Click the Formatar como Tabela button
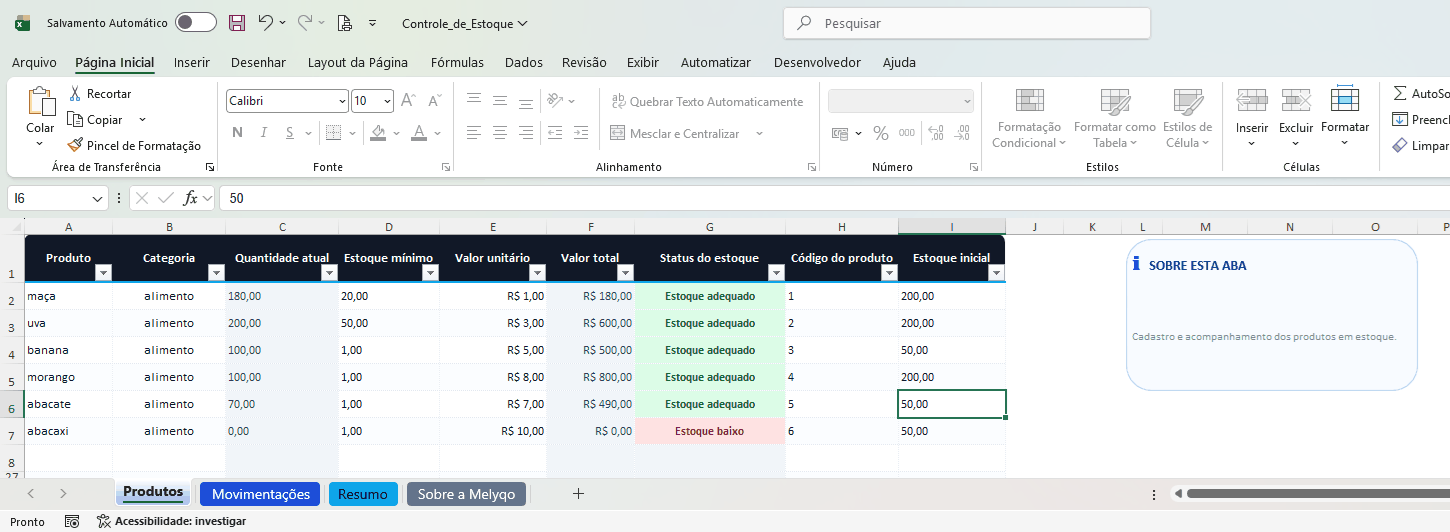This screenshot has height=532, width=1450. point(1115,118)
